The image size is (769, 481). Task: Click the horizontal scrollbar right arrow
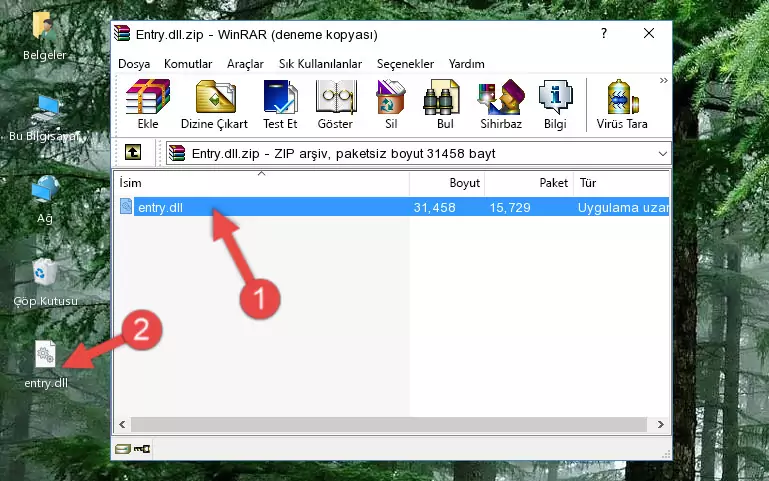(661, 425)
